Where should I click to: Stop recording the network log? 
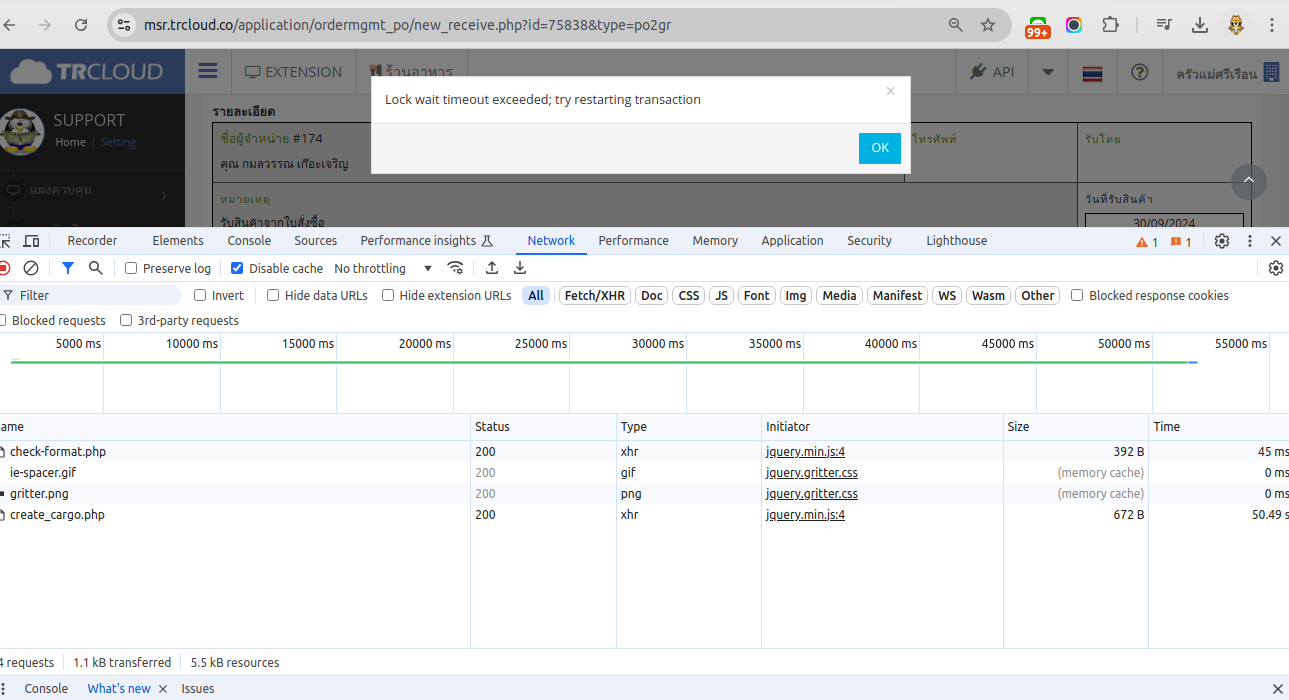(x=4, y=268)
